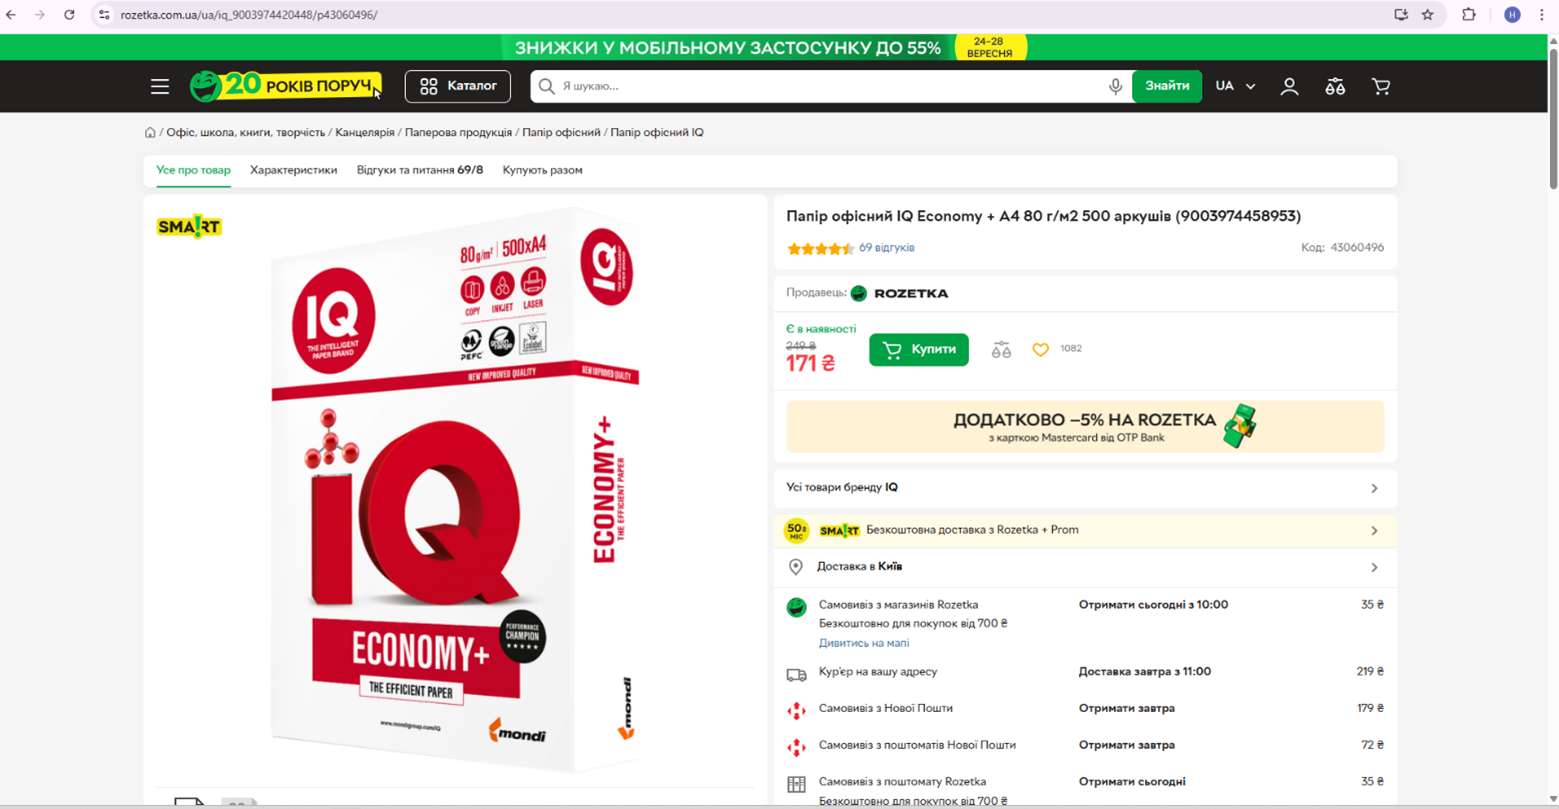Click the microphone voice search icon

pyautogui.click(x=1115, y=87)
